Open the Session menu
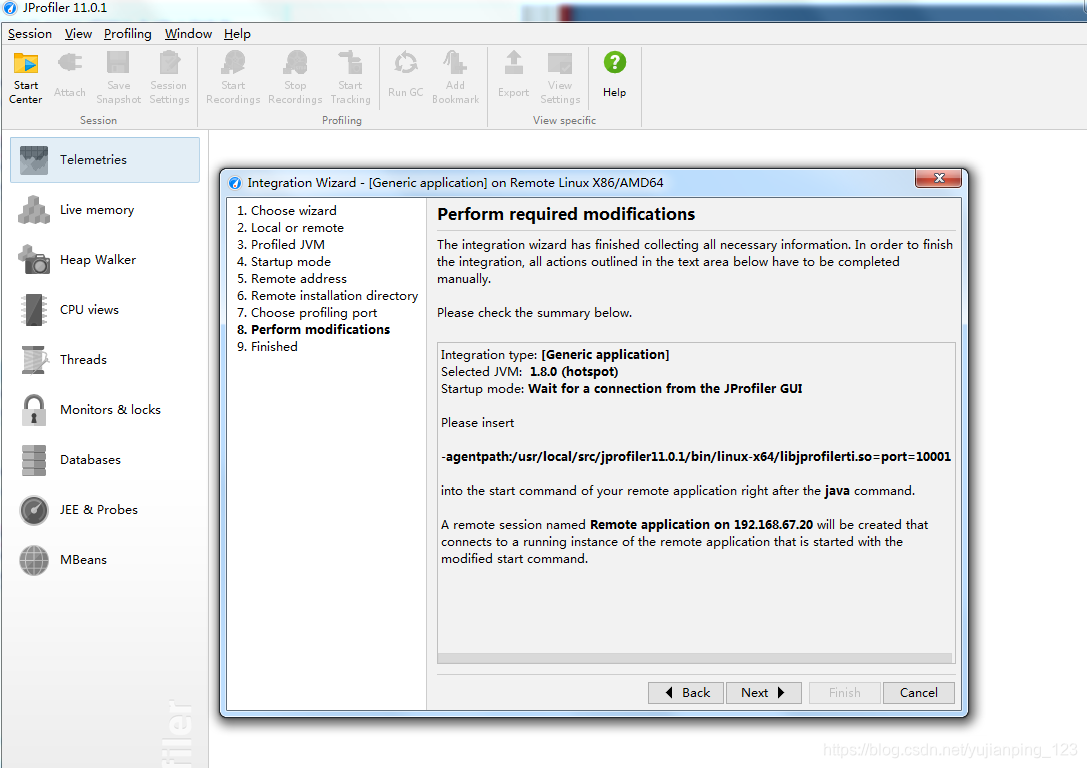The height and width of the screenshot is (768, 1087). click(x=30, y=33)
